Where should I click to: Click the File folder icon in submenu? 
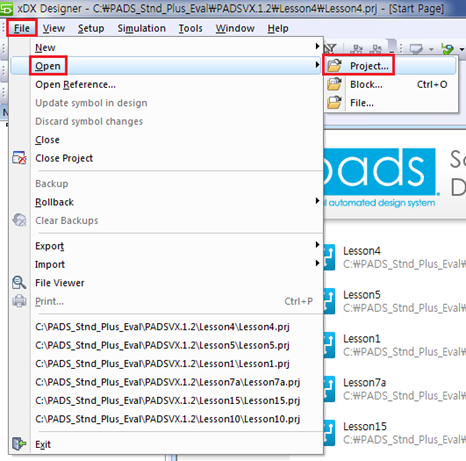334,103
